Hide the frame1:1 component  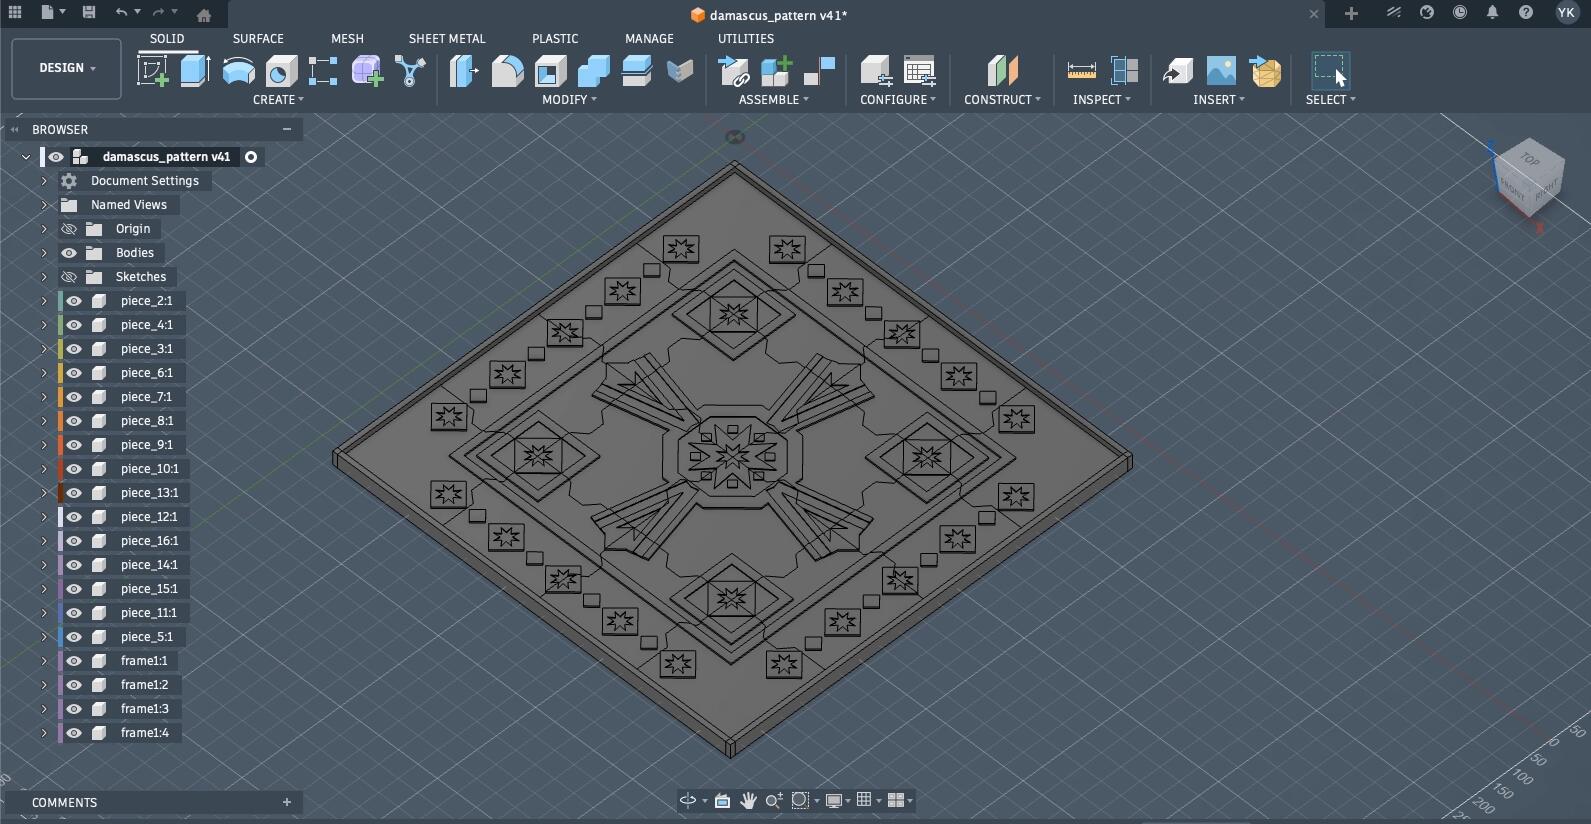point(74,661)
